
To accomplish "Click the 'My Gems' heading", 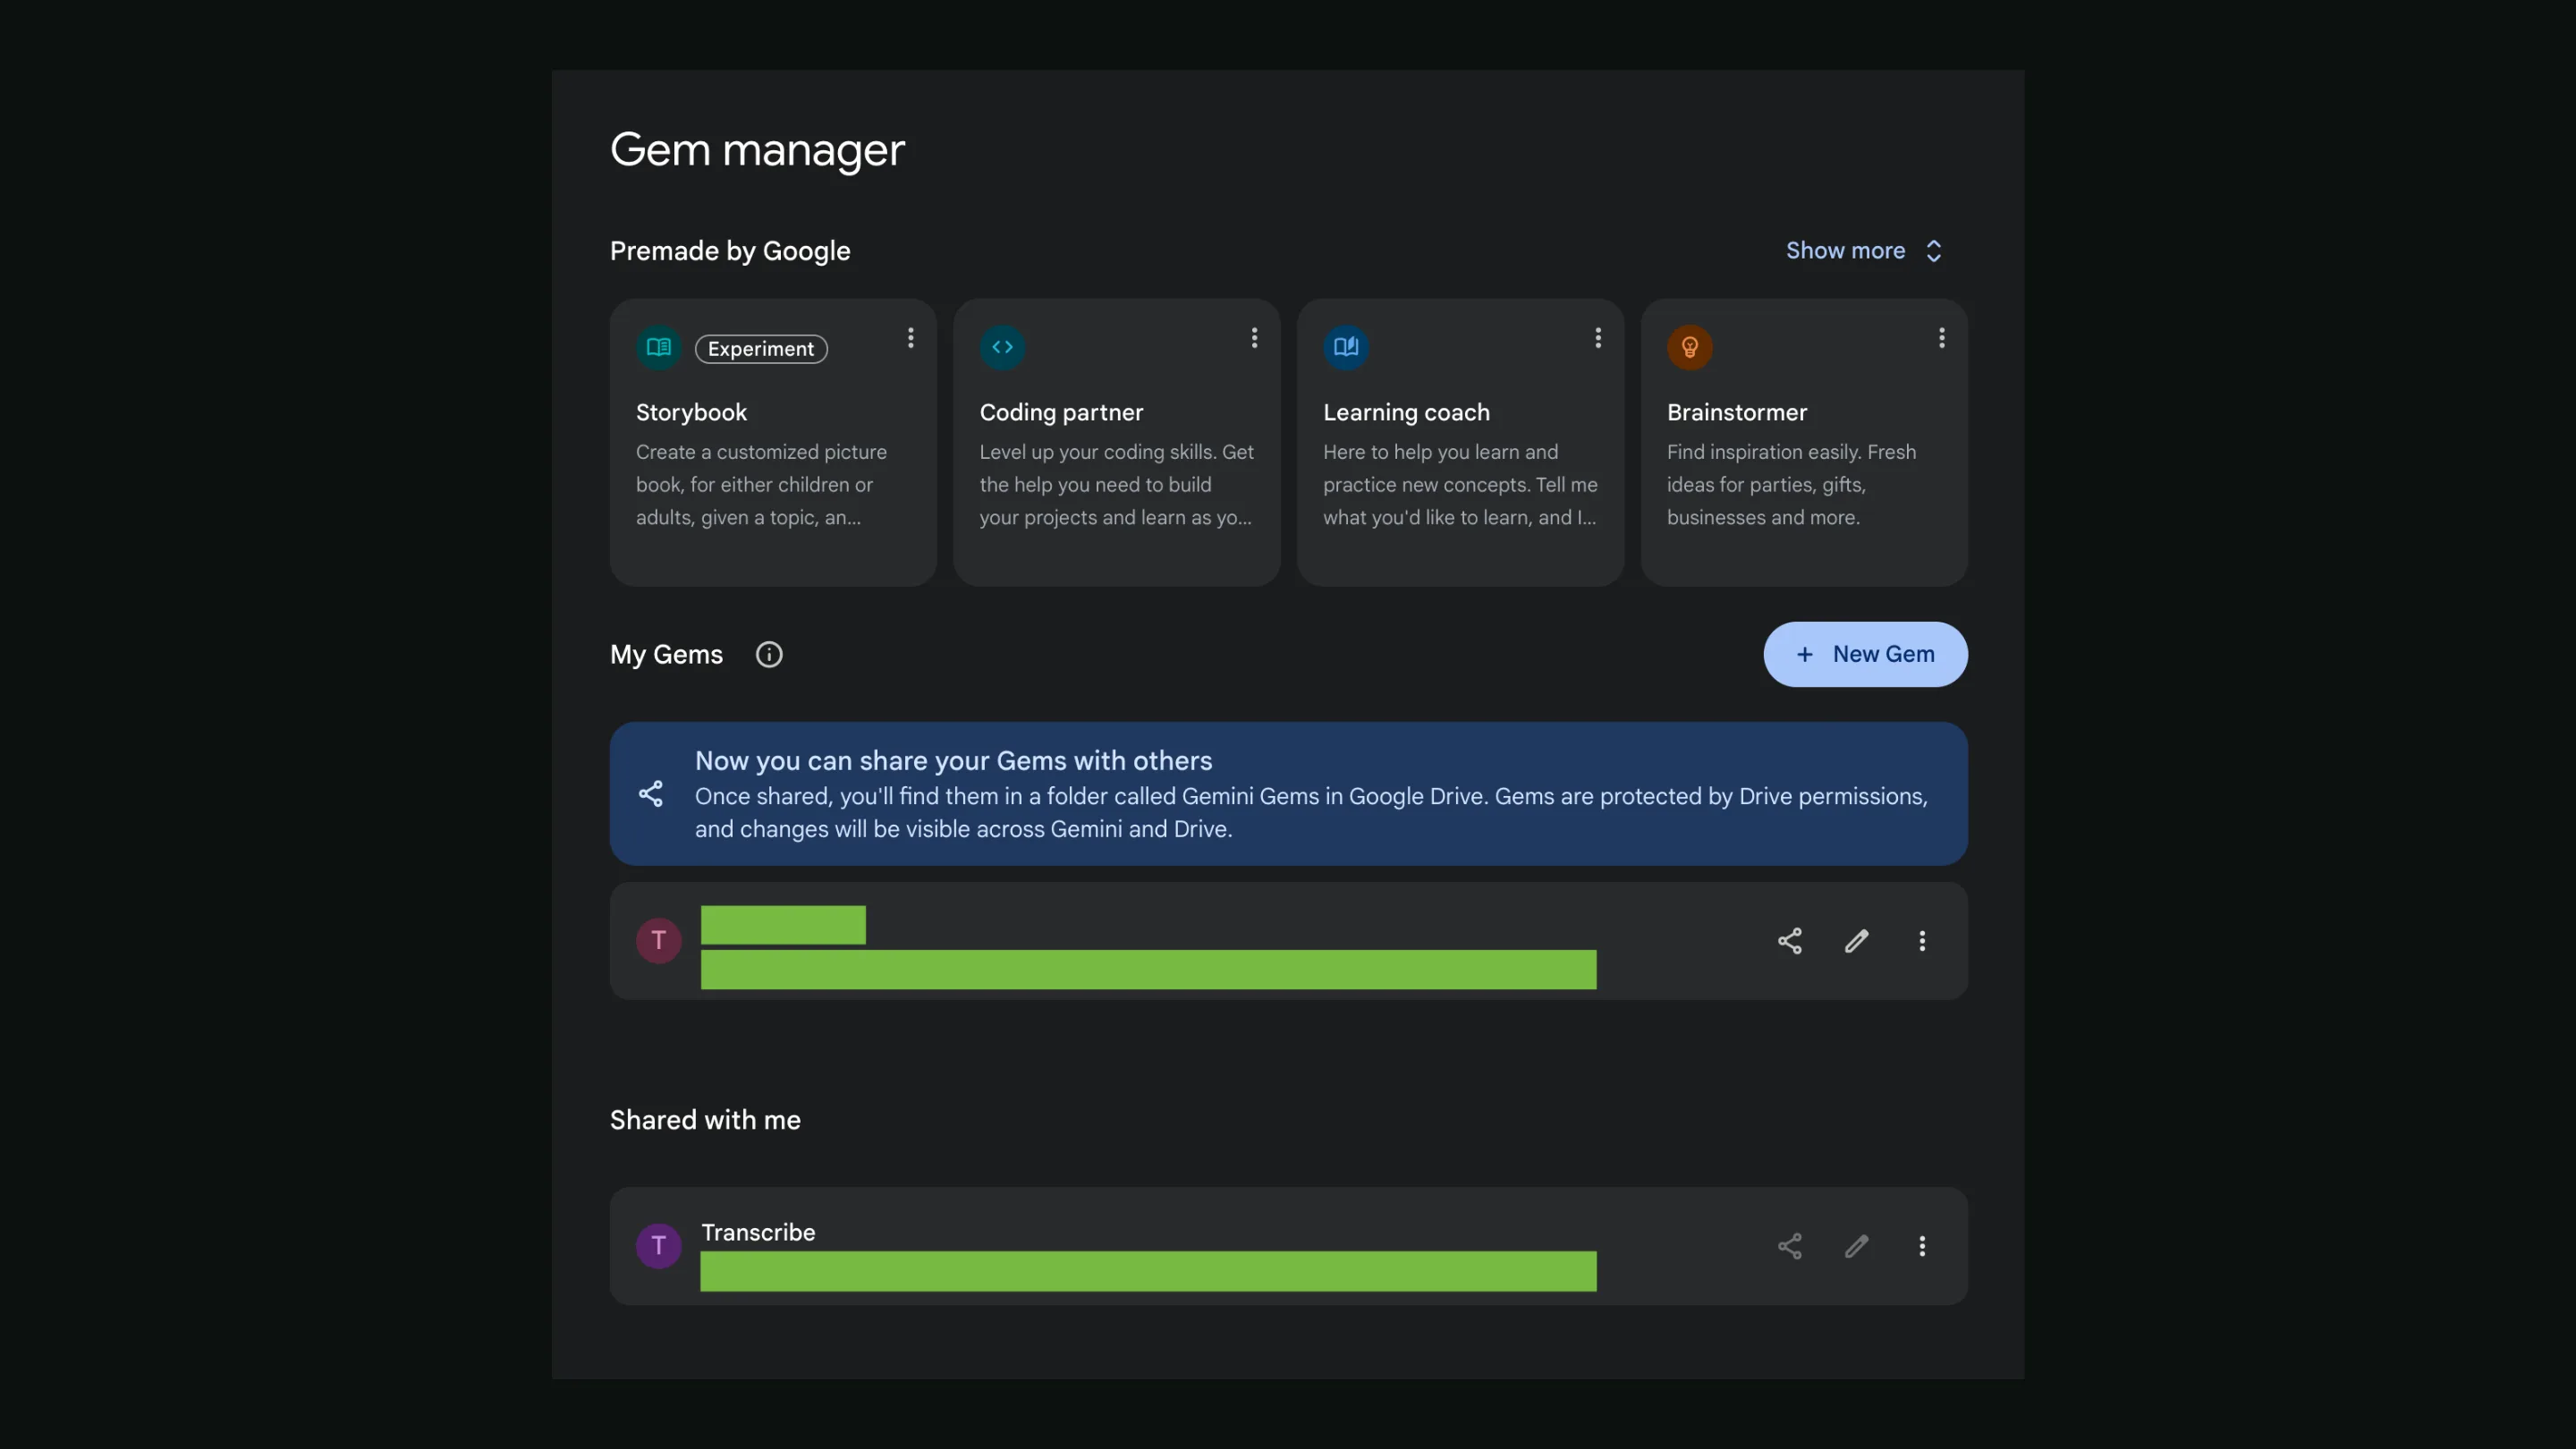I will tap(666, 655).
